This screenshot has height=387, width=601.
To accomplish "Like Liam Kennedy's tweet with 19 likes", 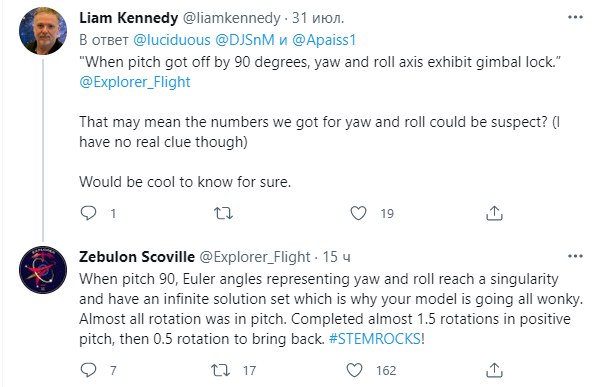I will coord(358,213).
